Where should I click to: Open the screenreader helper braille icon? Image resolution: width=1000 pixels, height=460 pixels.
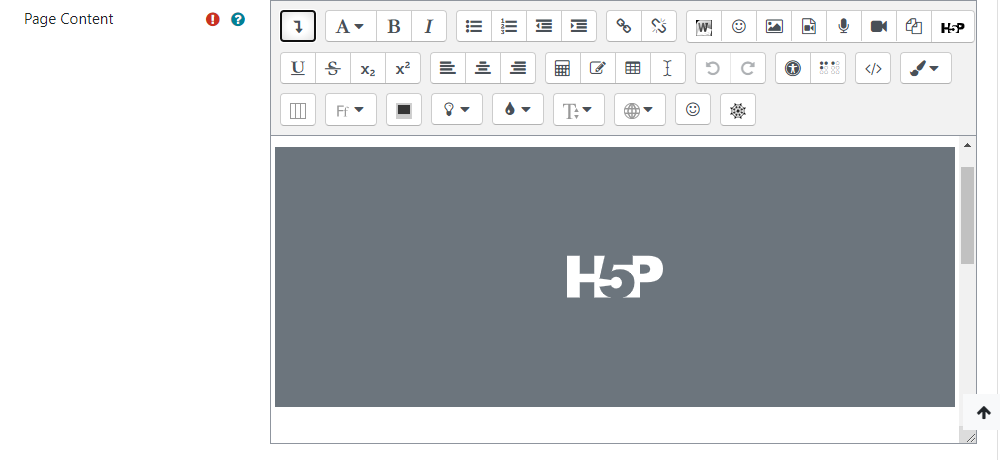(828, 68)
